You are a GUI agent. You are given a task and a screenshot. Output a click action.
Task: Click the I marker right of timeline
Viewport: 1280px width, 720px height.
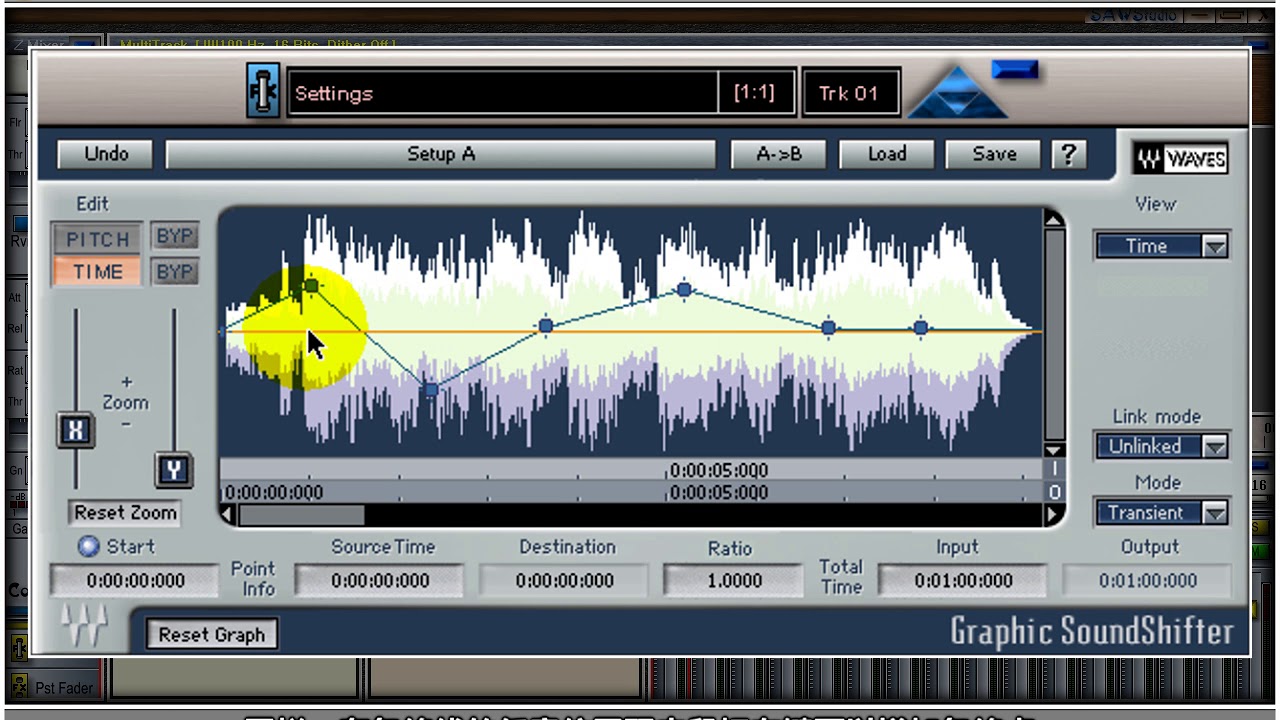click(1053, 470)
